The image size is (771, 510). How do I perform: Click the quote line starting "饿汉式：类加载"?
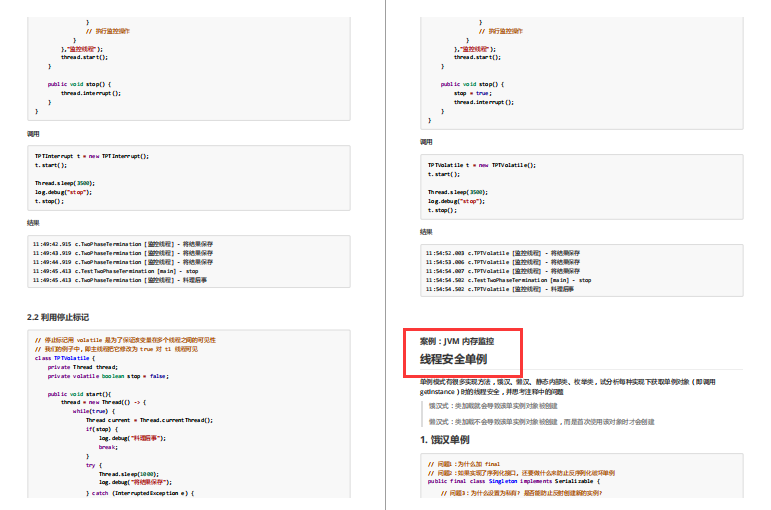pyautogui.click(x=493, y=406)
